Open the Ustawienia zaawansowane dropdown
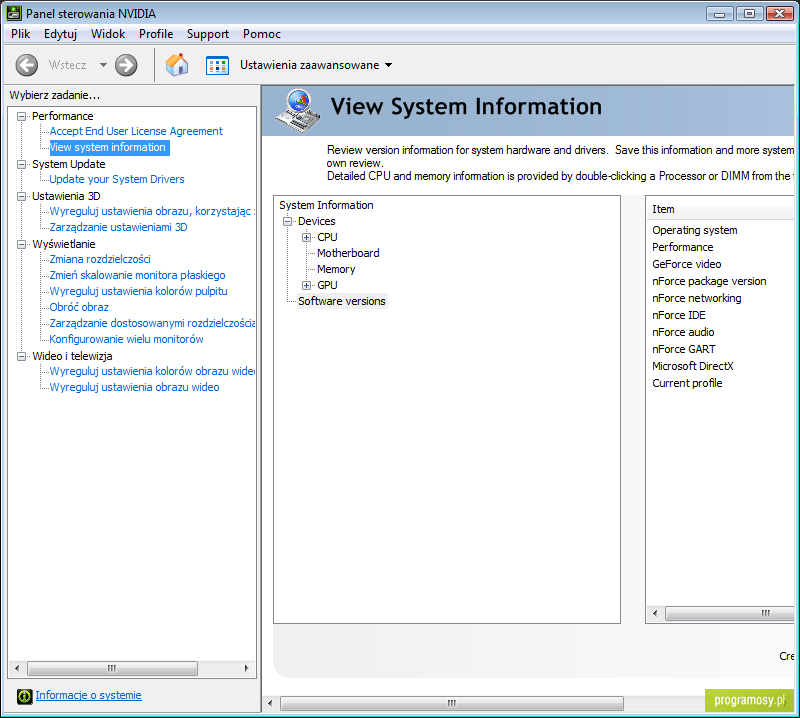800x718 pixels. 316,65
